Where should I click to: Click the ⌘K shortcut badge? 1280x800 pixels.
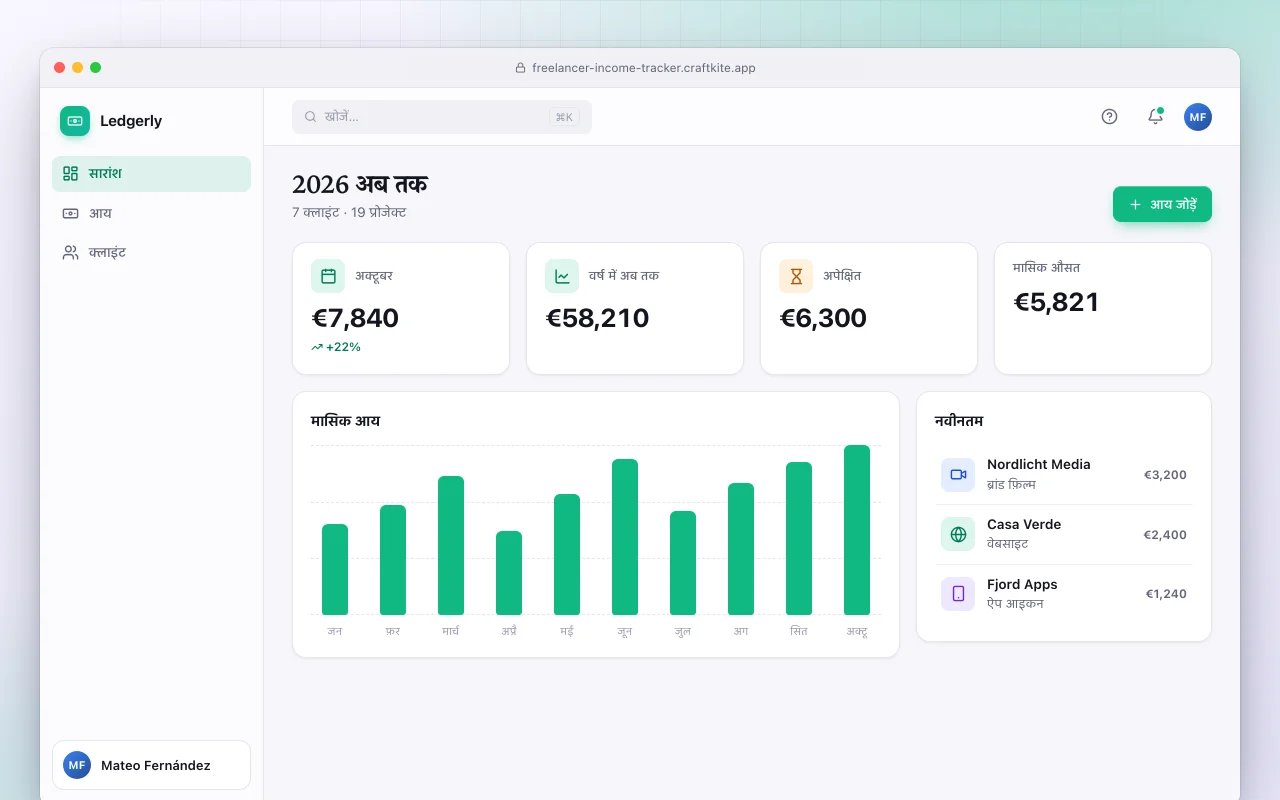pyautogui.click(x=564, y=117)
